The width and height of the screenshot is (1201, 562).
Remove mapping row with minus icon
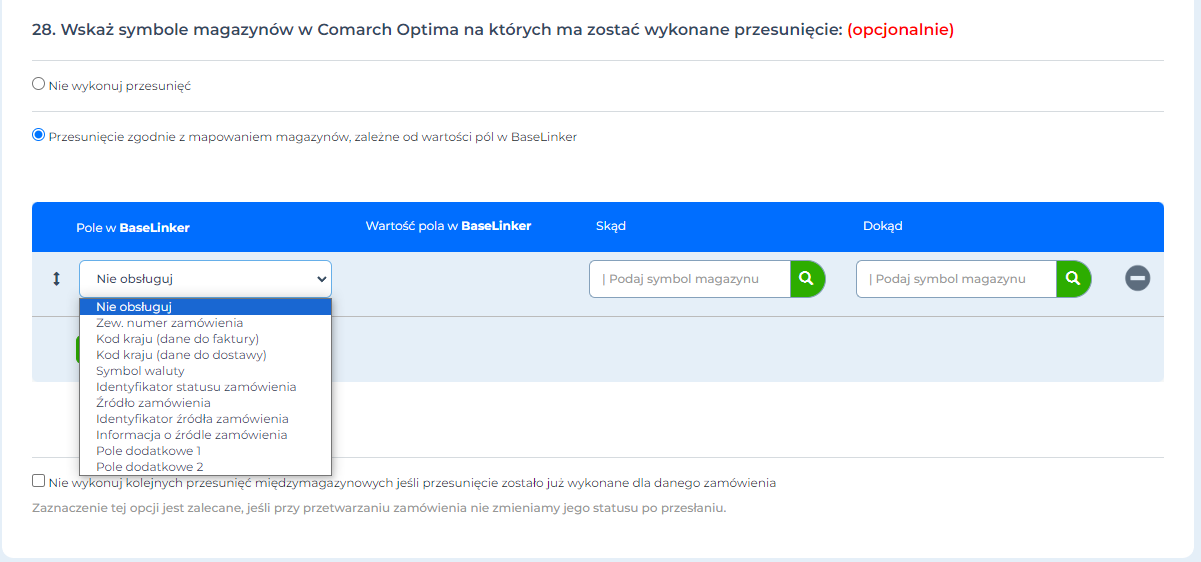click(1137, 278)
